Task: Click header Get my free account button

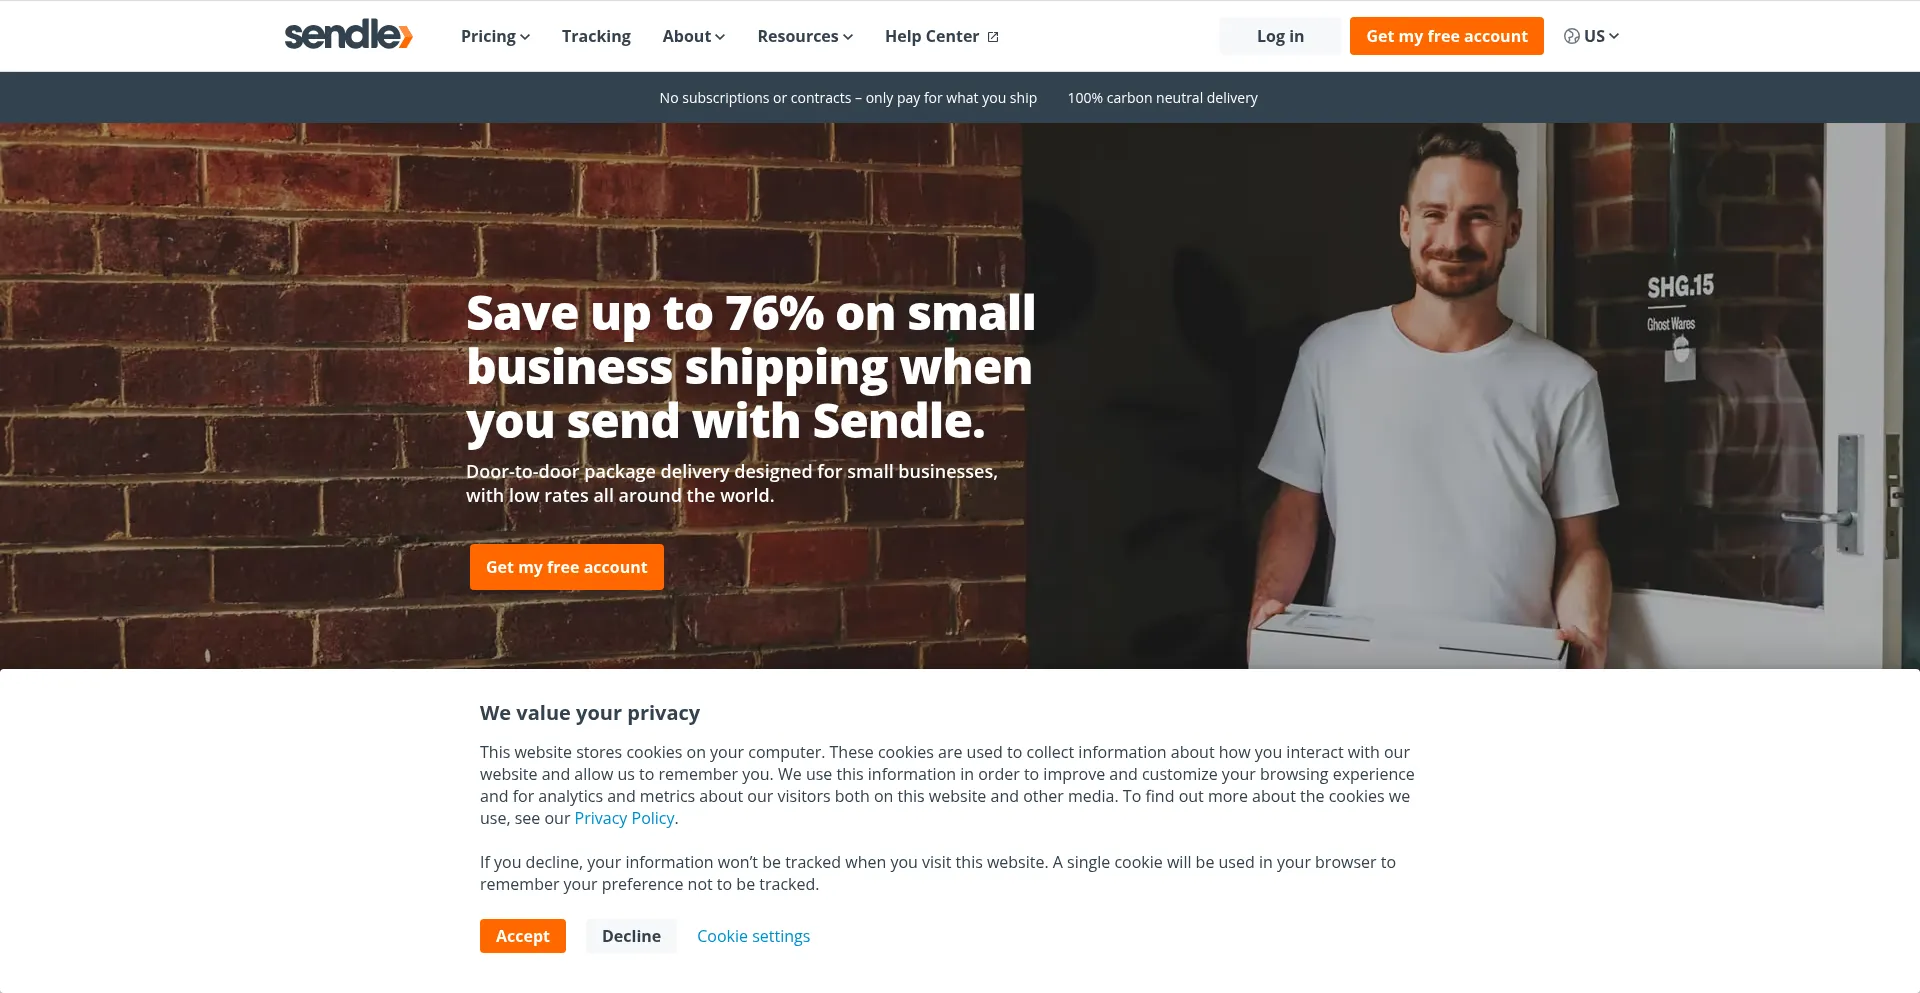Action: (x=1446, y=36)
